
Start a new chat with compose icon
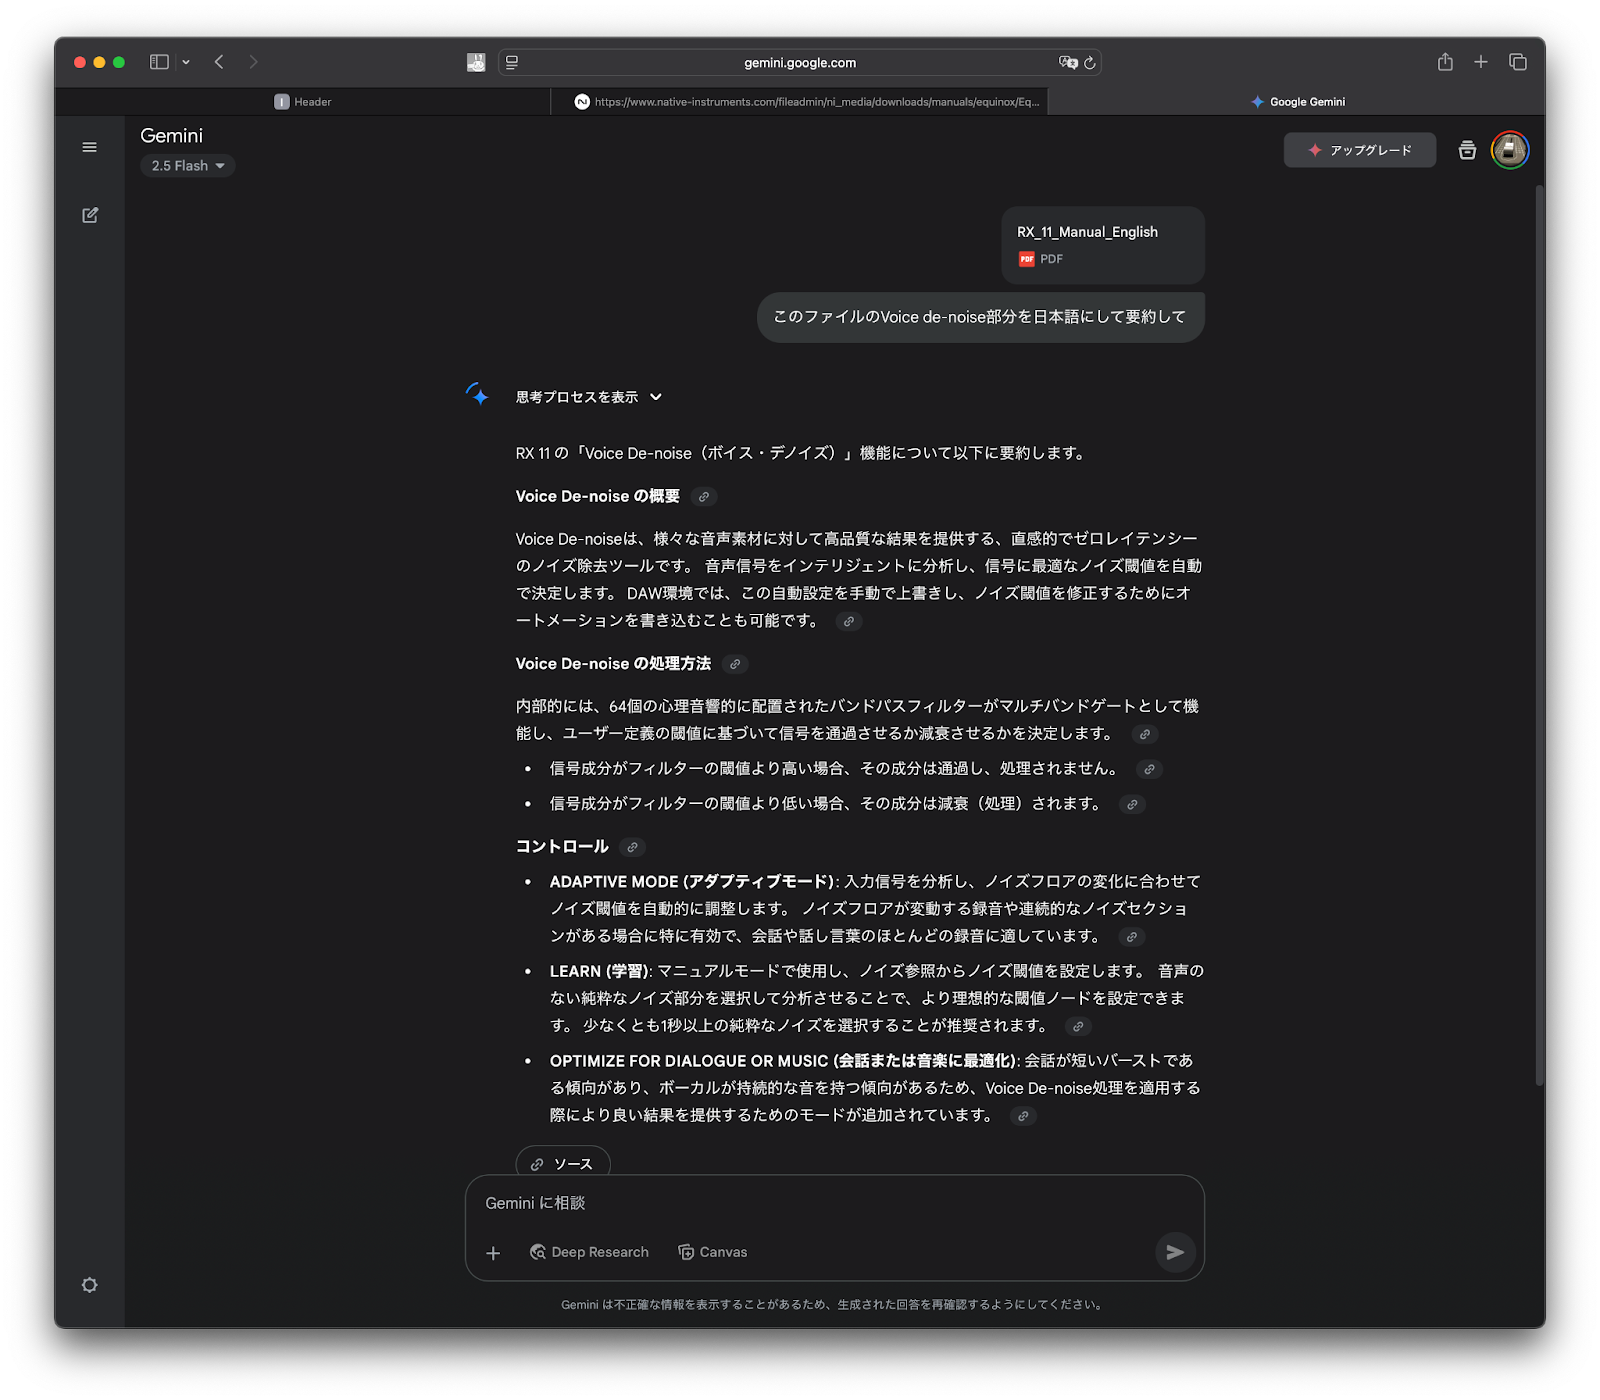tap(90, 215)
